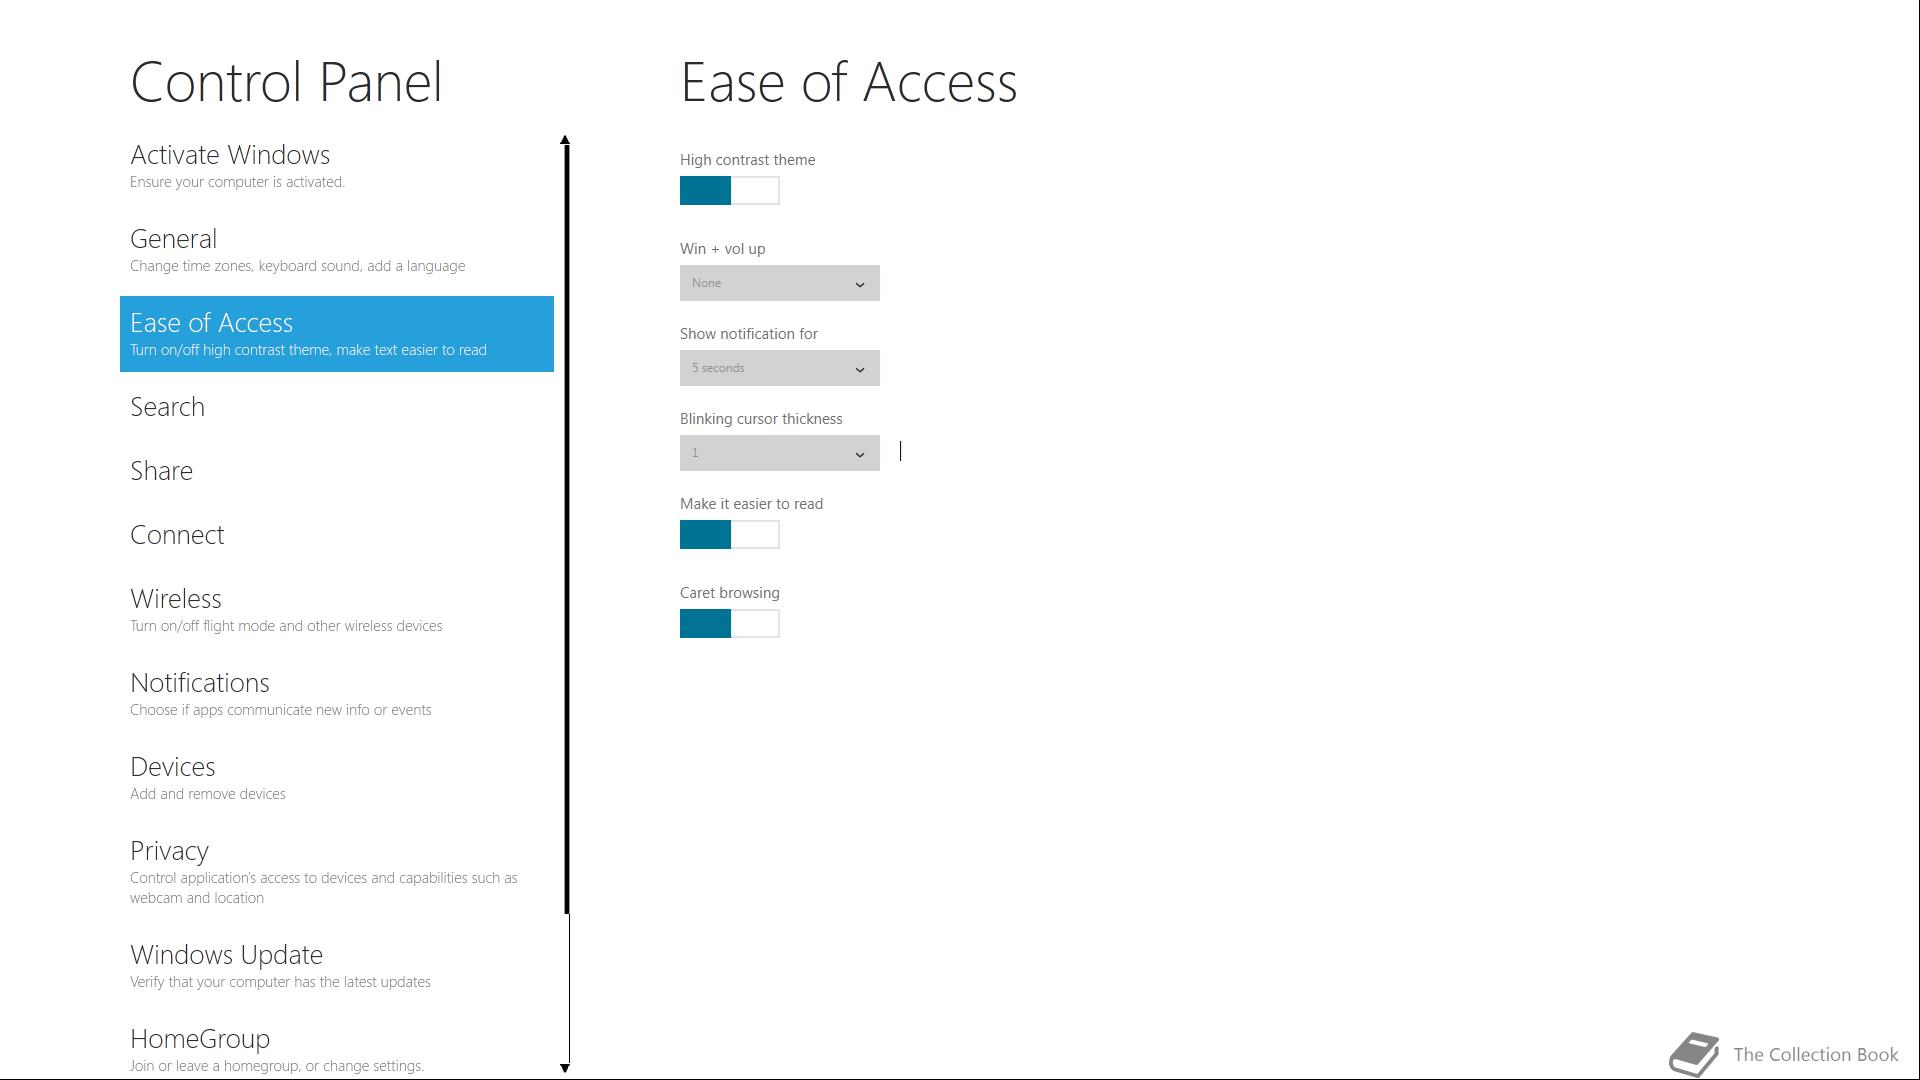
Task: Toggle the Make it easier to read switch
Action: pyautogui.click(x=729, y=535)
